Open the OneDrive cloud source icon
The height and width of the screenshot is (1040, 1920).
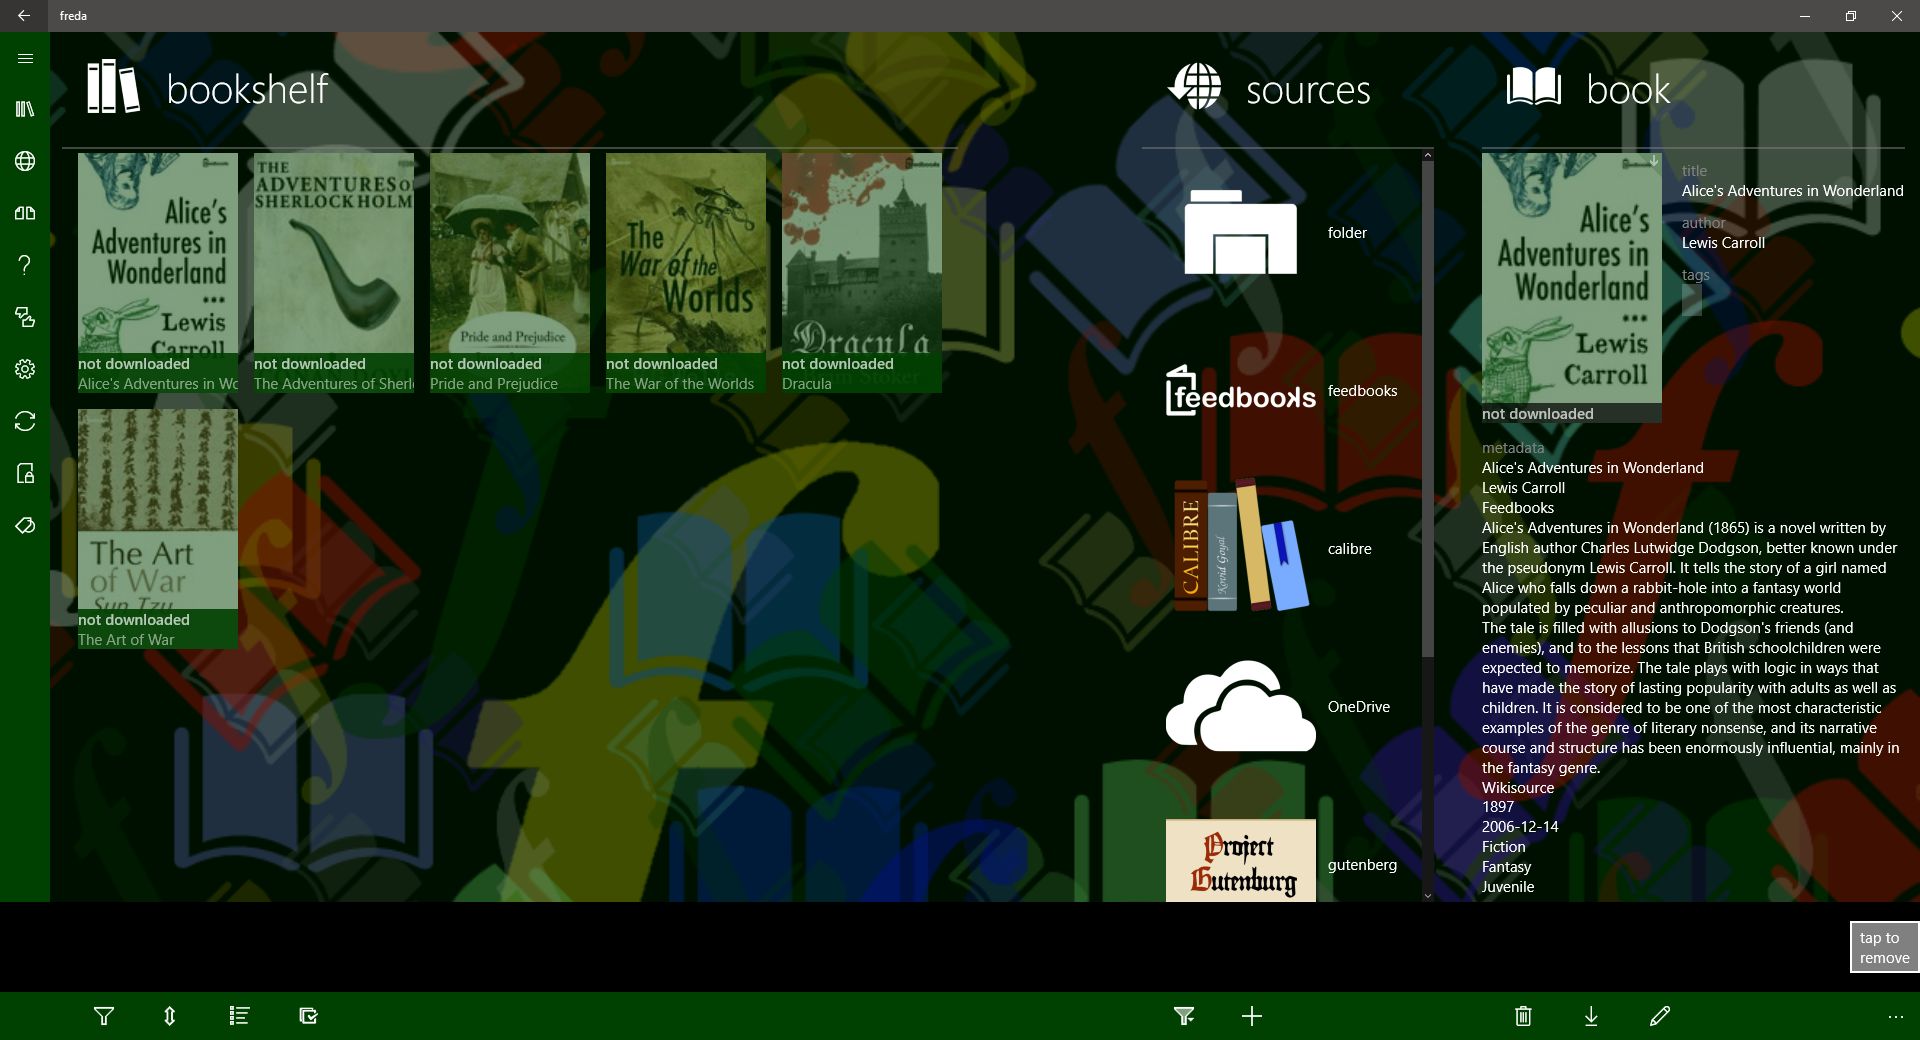coord(1241,706)
